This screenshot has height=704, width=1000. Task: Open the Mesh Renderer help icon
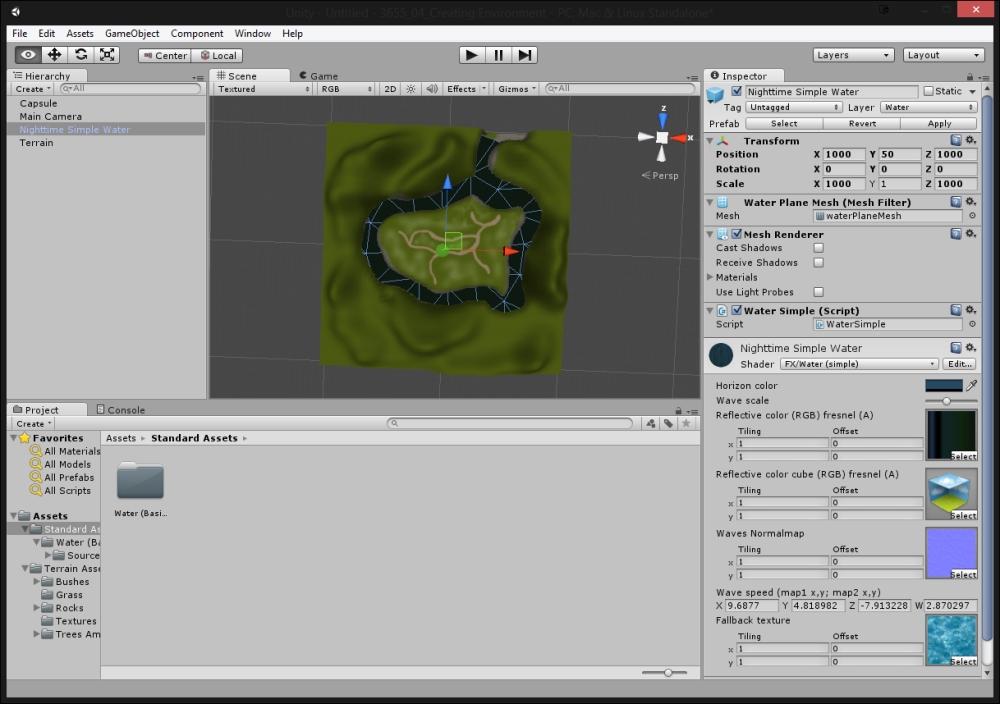coord(955,234)
